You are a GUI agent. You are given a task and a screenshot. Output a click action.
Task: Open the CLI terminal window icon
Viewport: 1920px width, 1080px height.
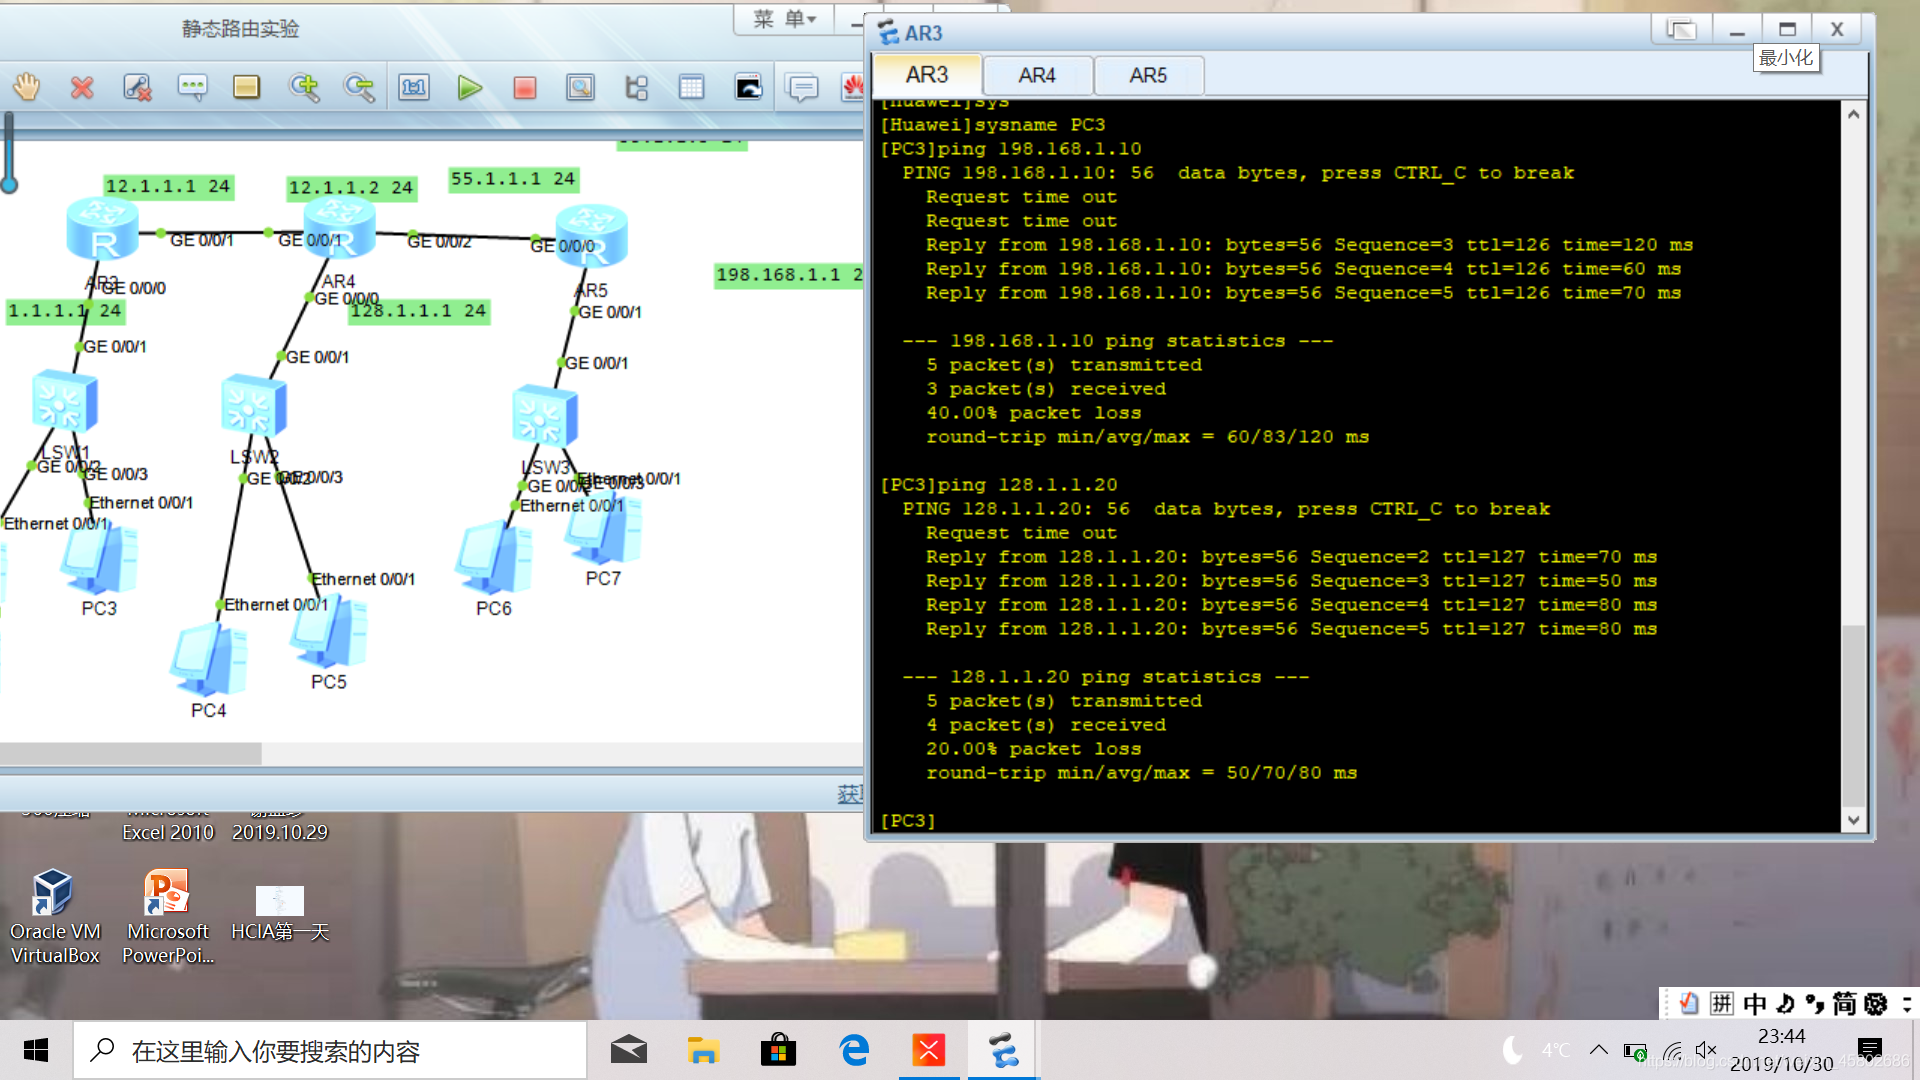748,88
